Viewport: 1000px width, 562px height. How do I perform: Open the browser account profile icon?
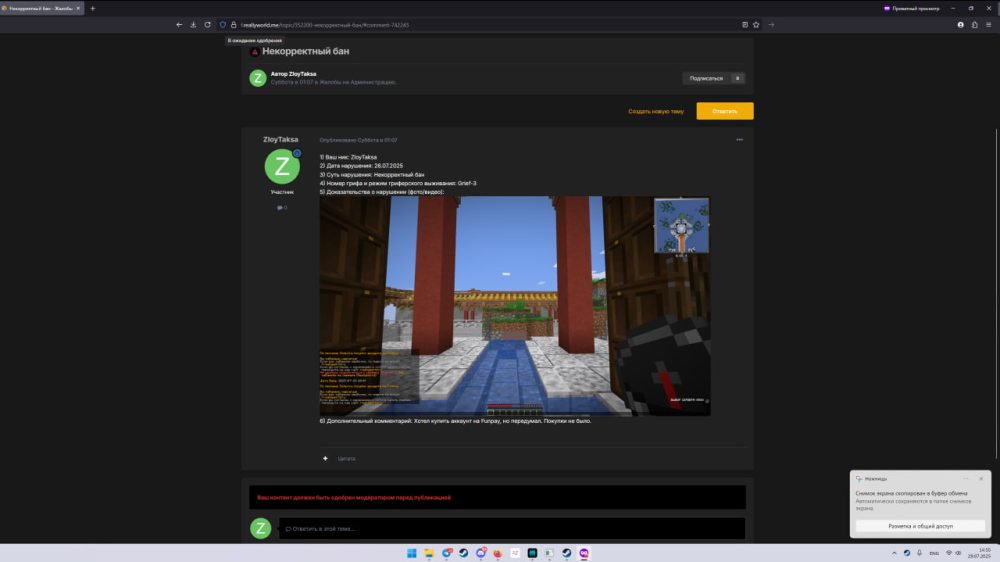(960, 25)
